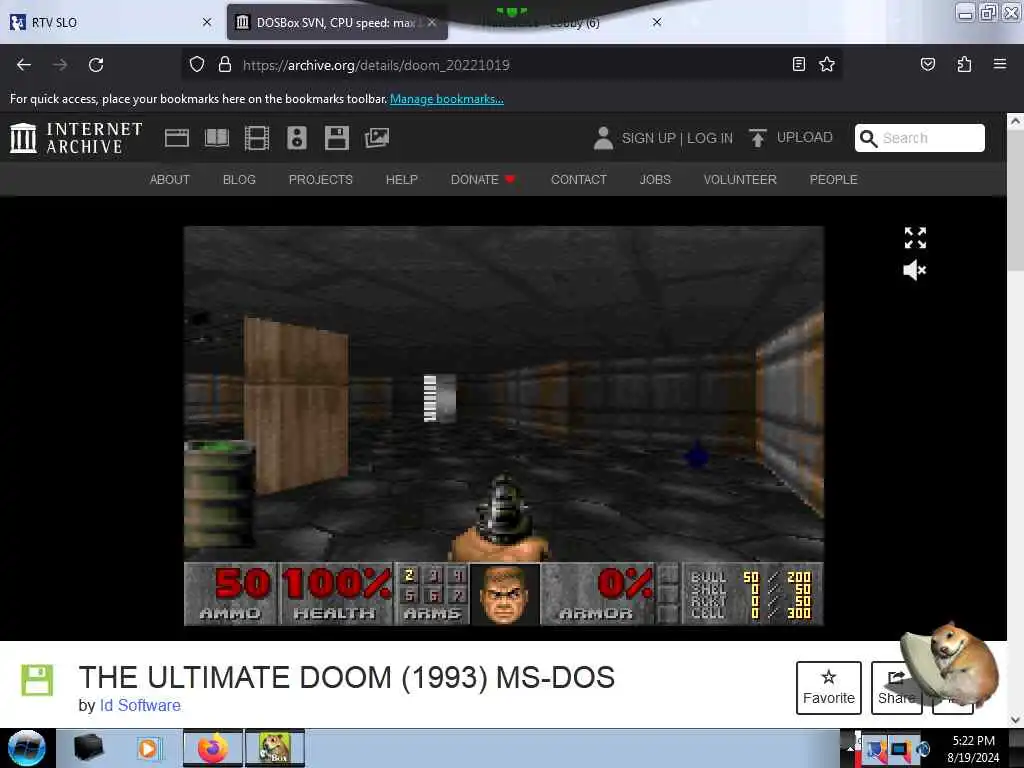
Task: Click the upload arrow icon
Action: [x=758, y=138]
